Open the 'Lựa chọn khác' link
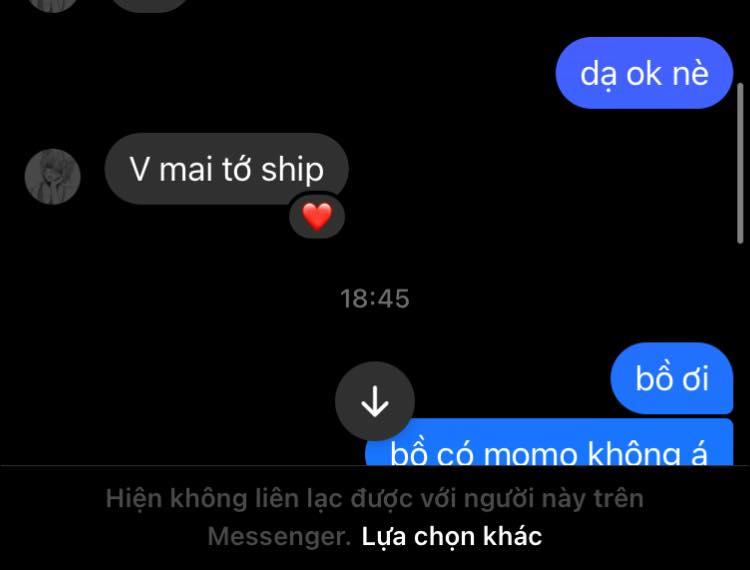Viewport: 750px width, 570px height. pyautogui.click(x=452, y=536)
